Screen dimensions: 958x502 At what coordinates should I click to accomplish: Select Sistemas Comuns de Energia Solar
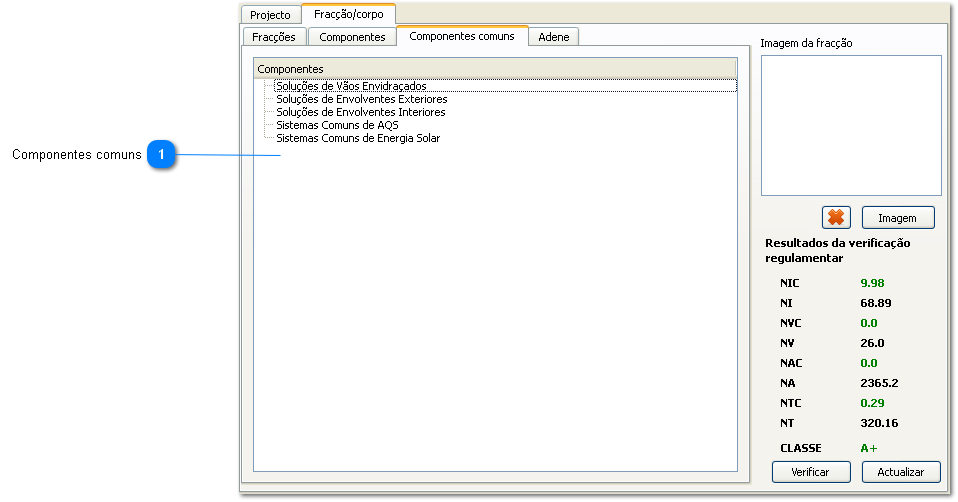pos(358,138)
